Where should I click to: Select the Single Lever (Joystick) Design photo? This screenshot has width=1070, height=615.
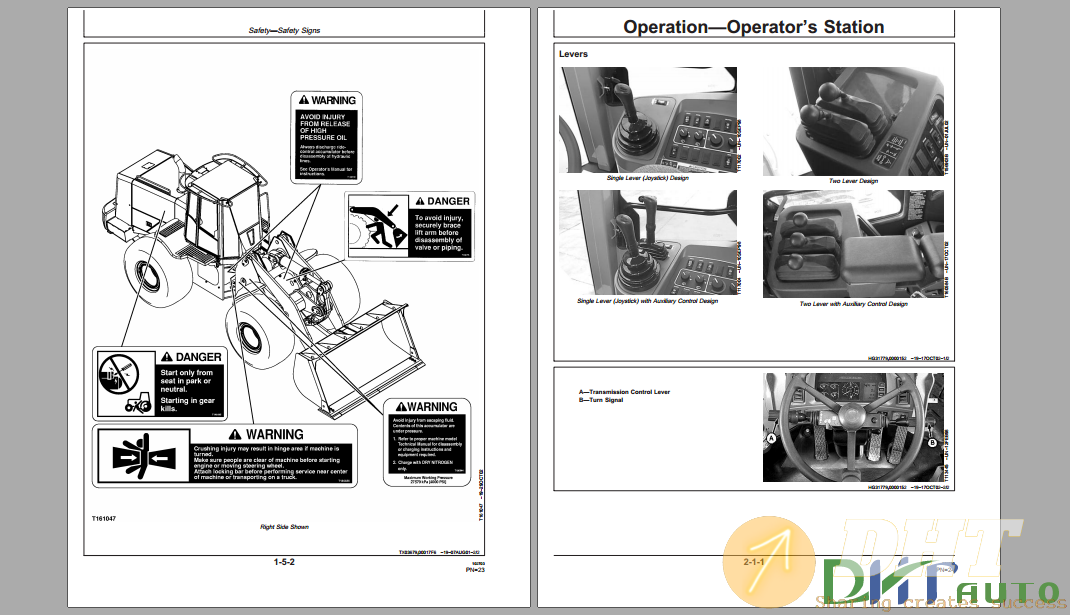(x=648, y=120)
